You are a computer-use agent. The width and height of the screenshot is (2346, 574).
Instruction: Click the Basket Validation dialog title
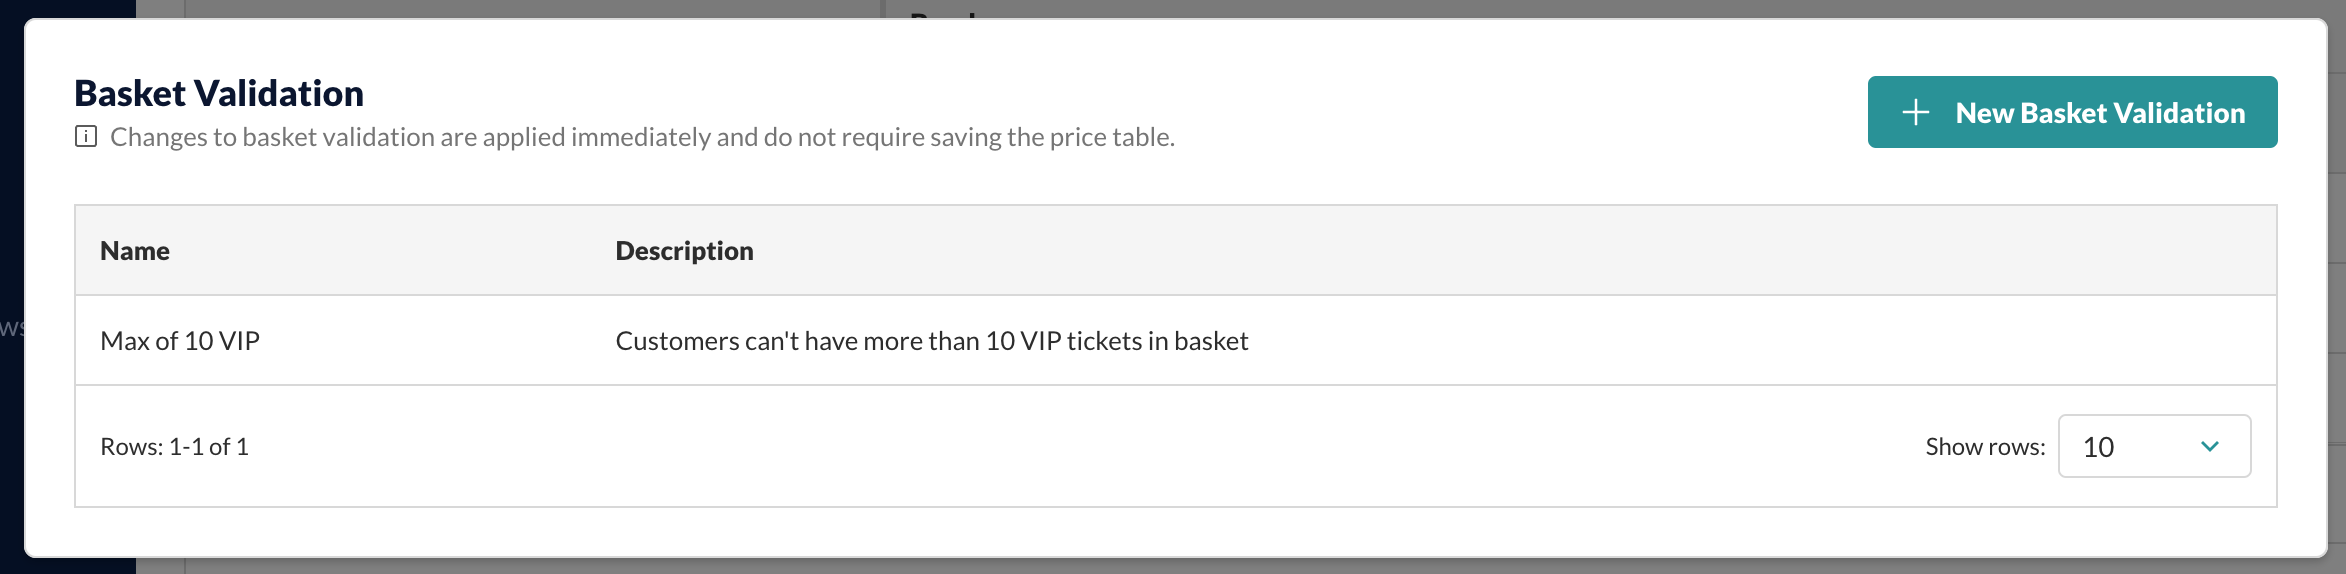point(219,93)
